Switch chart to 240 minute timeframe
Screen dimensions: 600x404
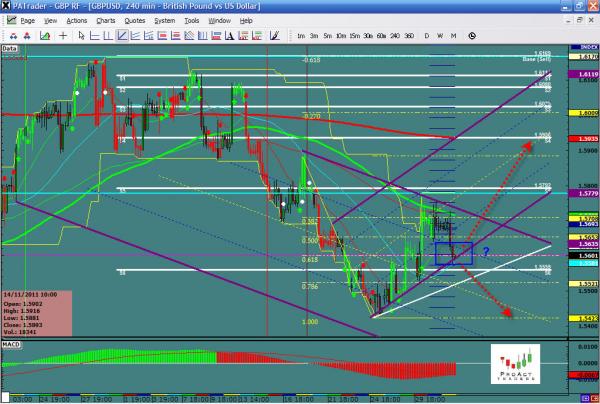[x=396, y=36]
